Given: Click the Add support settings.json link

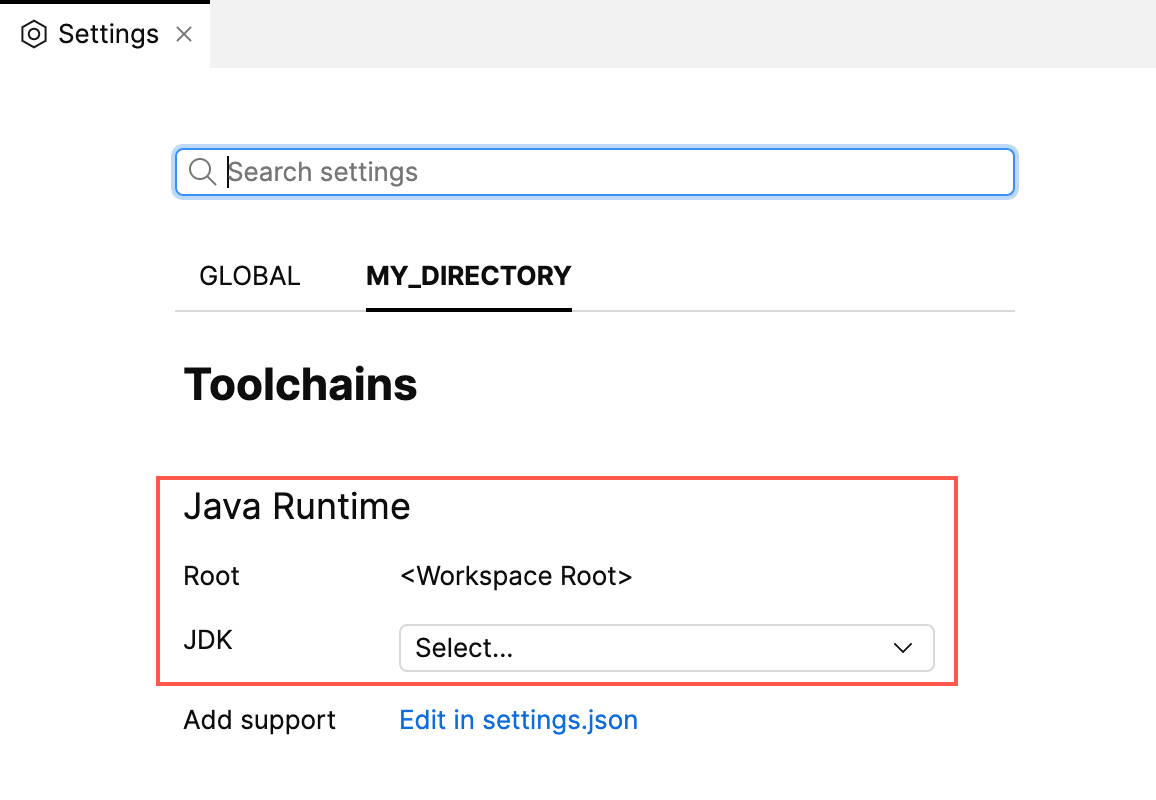Looking at the screenshot, I should pos(518,720).
